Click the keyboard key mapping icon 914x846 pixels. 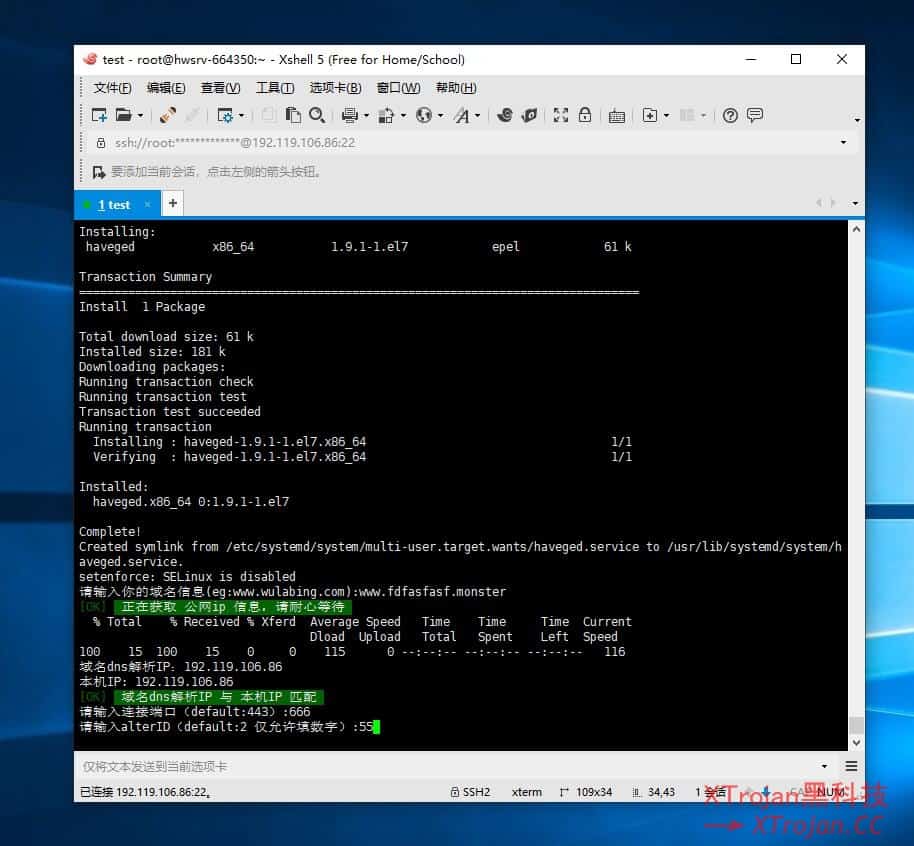click(x=617, y=116)
